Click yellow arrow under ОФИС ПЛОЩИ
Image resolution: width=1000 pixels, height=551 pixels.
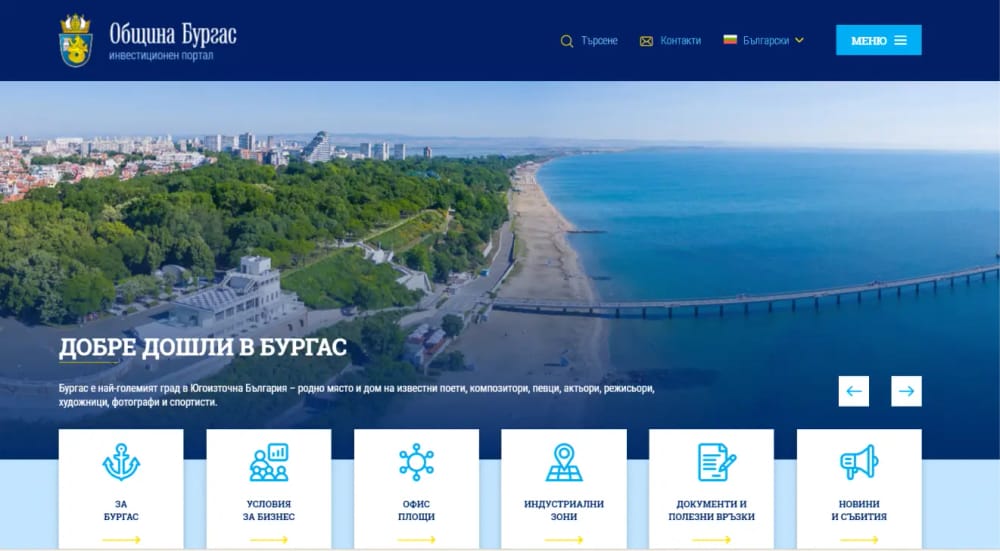pyautogui.click(x=416, y=540)
